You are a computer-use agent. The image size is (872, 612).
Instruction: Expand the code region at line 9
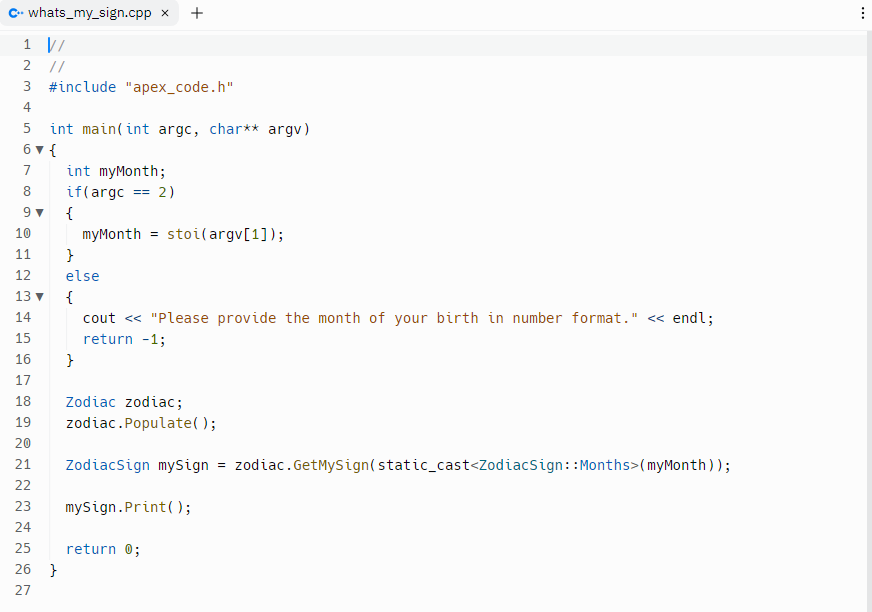tap(39, 212)
